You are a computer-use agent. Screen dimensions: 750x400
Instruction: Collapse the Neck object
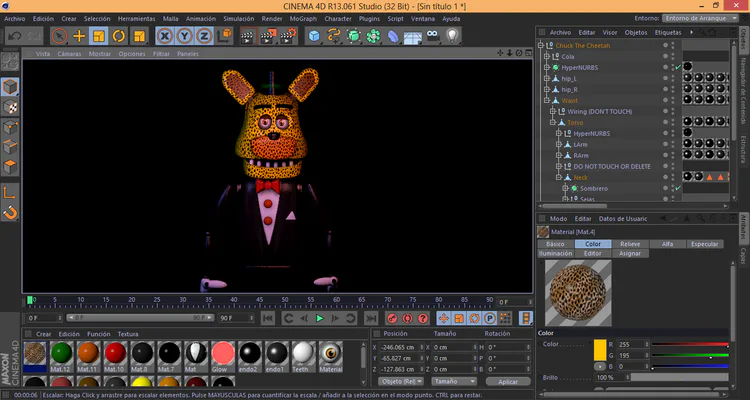559,178
